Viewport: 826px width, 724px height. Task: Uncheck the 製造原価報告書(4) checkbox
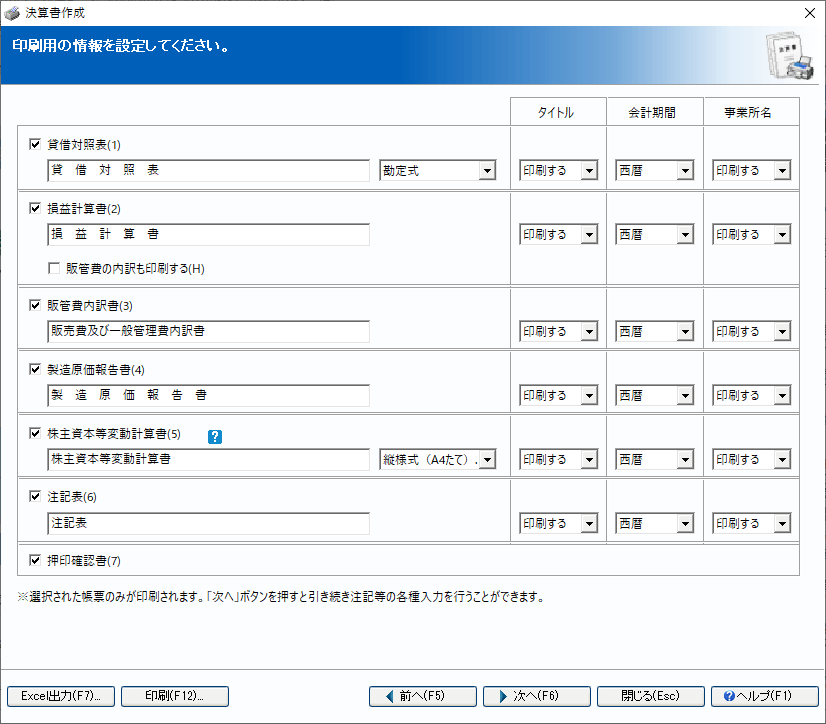pyautogui.click(x=36, y=370)
